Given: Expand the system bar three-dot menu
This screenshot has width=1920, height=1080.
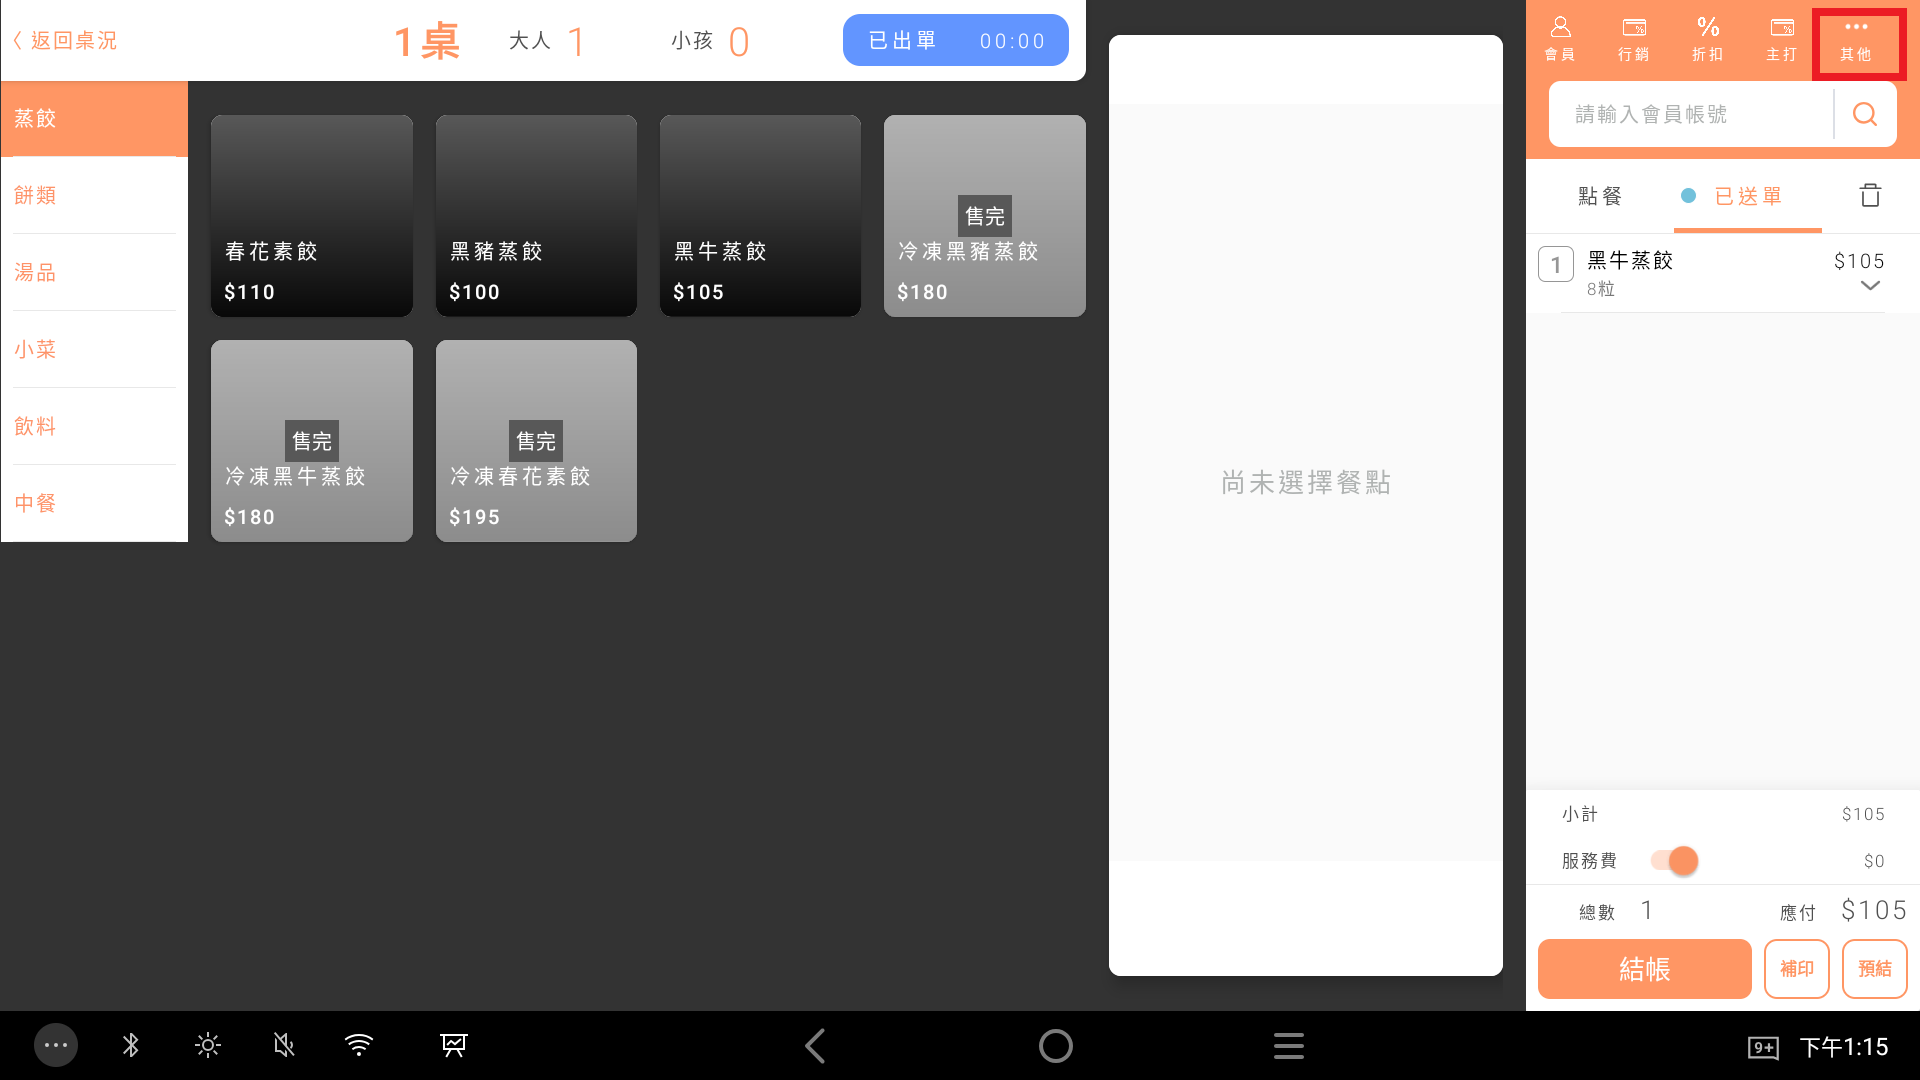Looking at the screenshot, I should pos(56,1046).
